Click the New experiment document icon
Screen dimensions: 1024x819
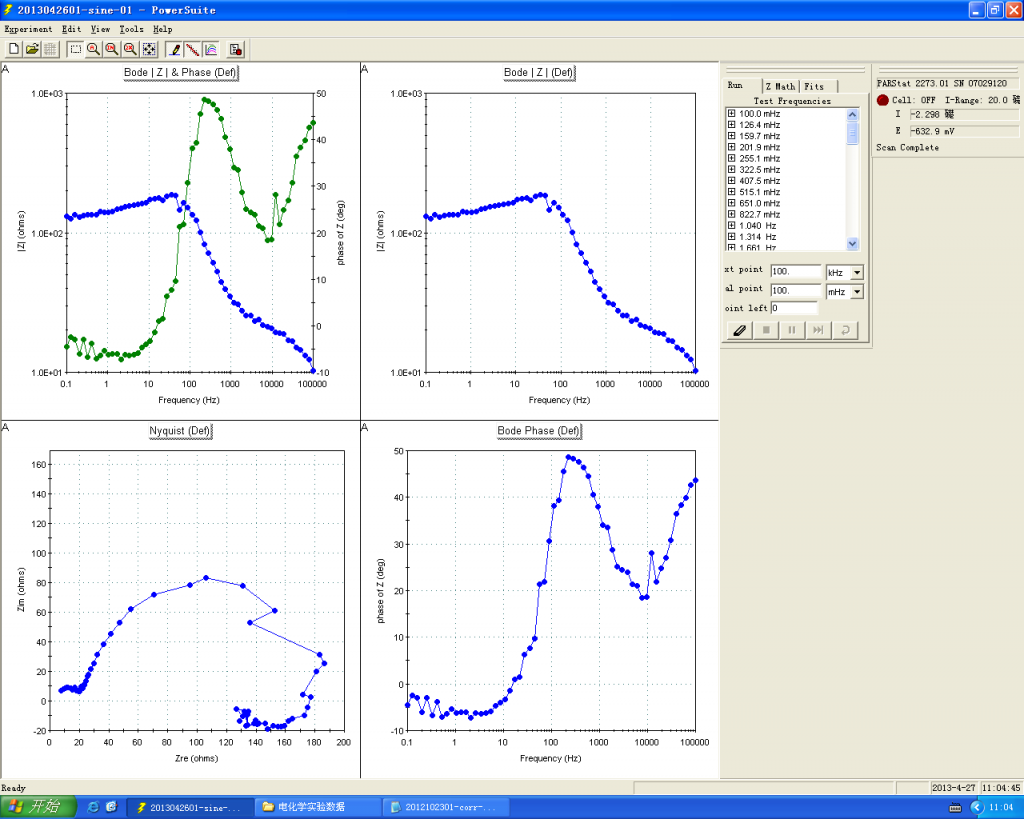(x=14, y=49)
